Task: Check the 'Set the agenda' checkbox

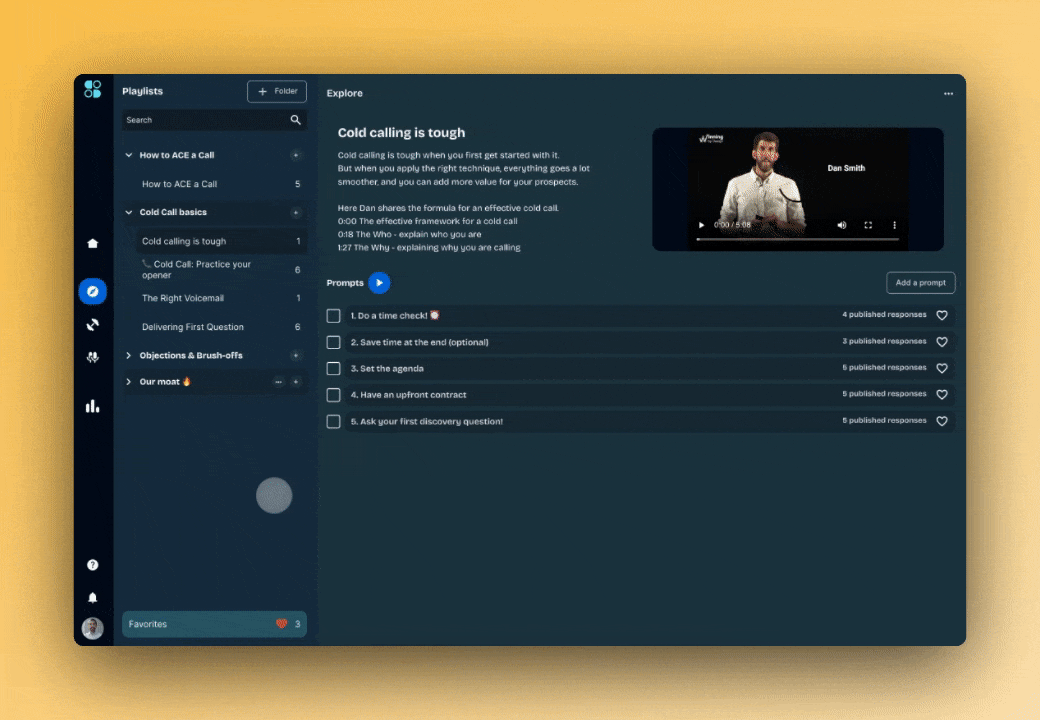Action: click(334, 368)
